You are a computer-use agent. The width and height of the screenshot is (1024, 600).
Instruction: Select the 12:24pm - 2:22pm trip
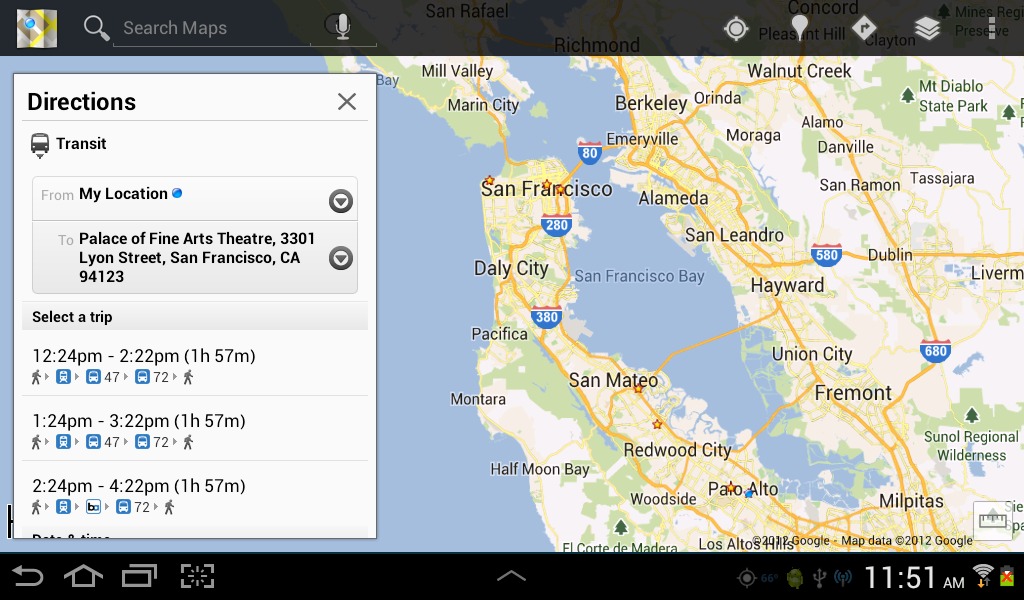[x=195, y=364]
